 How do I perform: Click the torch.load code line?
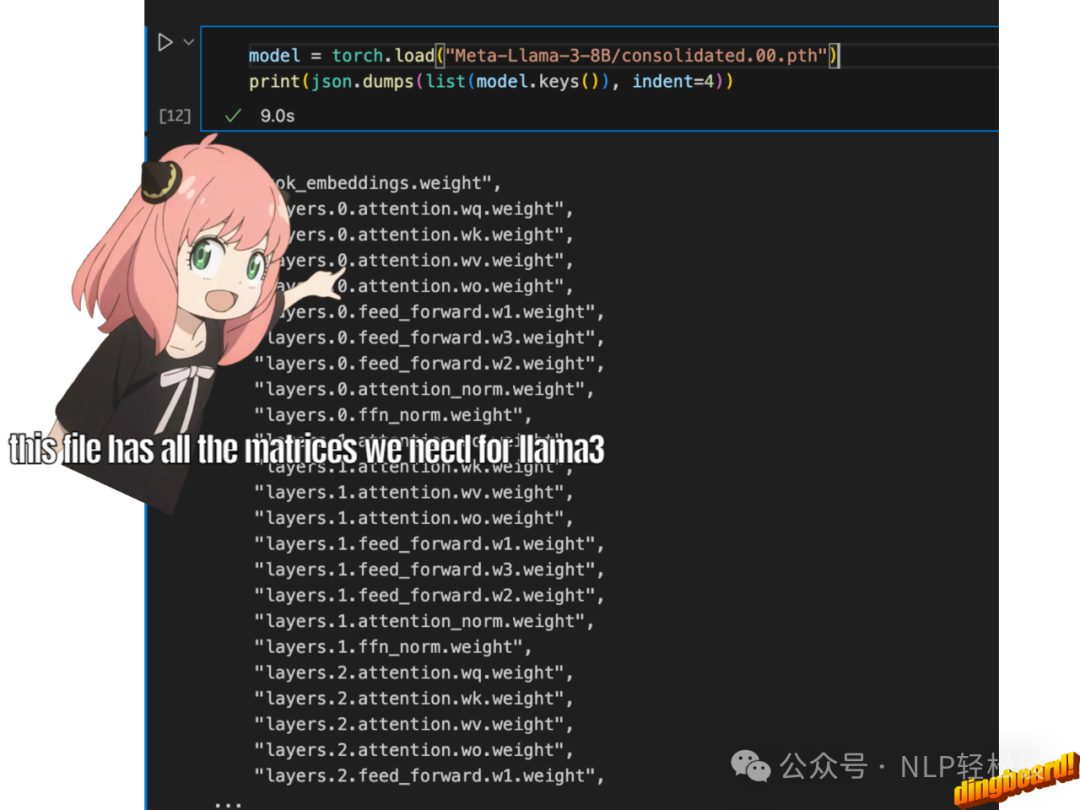coord(543,55)
